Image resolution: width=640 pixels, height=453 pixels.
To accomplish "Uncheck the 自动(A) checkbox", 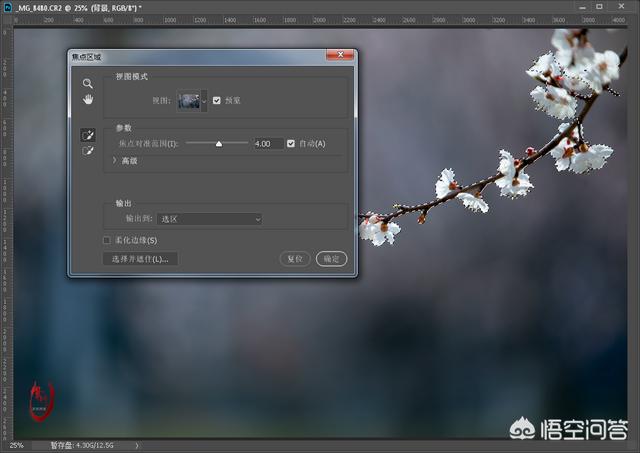I will click(292, 144).
